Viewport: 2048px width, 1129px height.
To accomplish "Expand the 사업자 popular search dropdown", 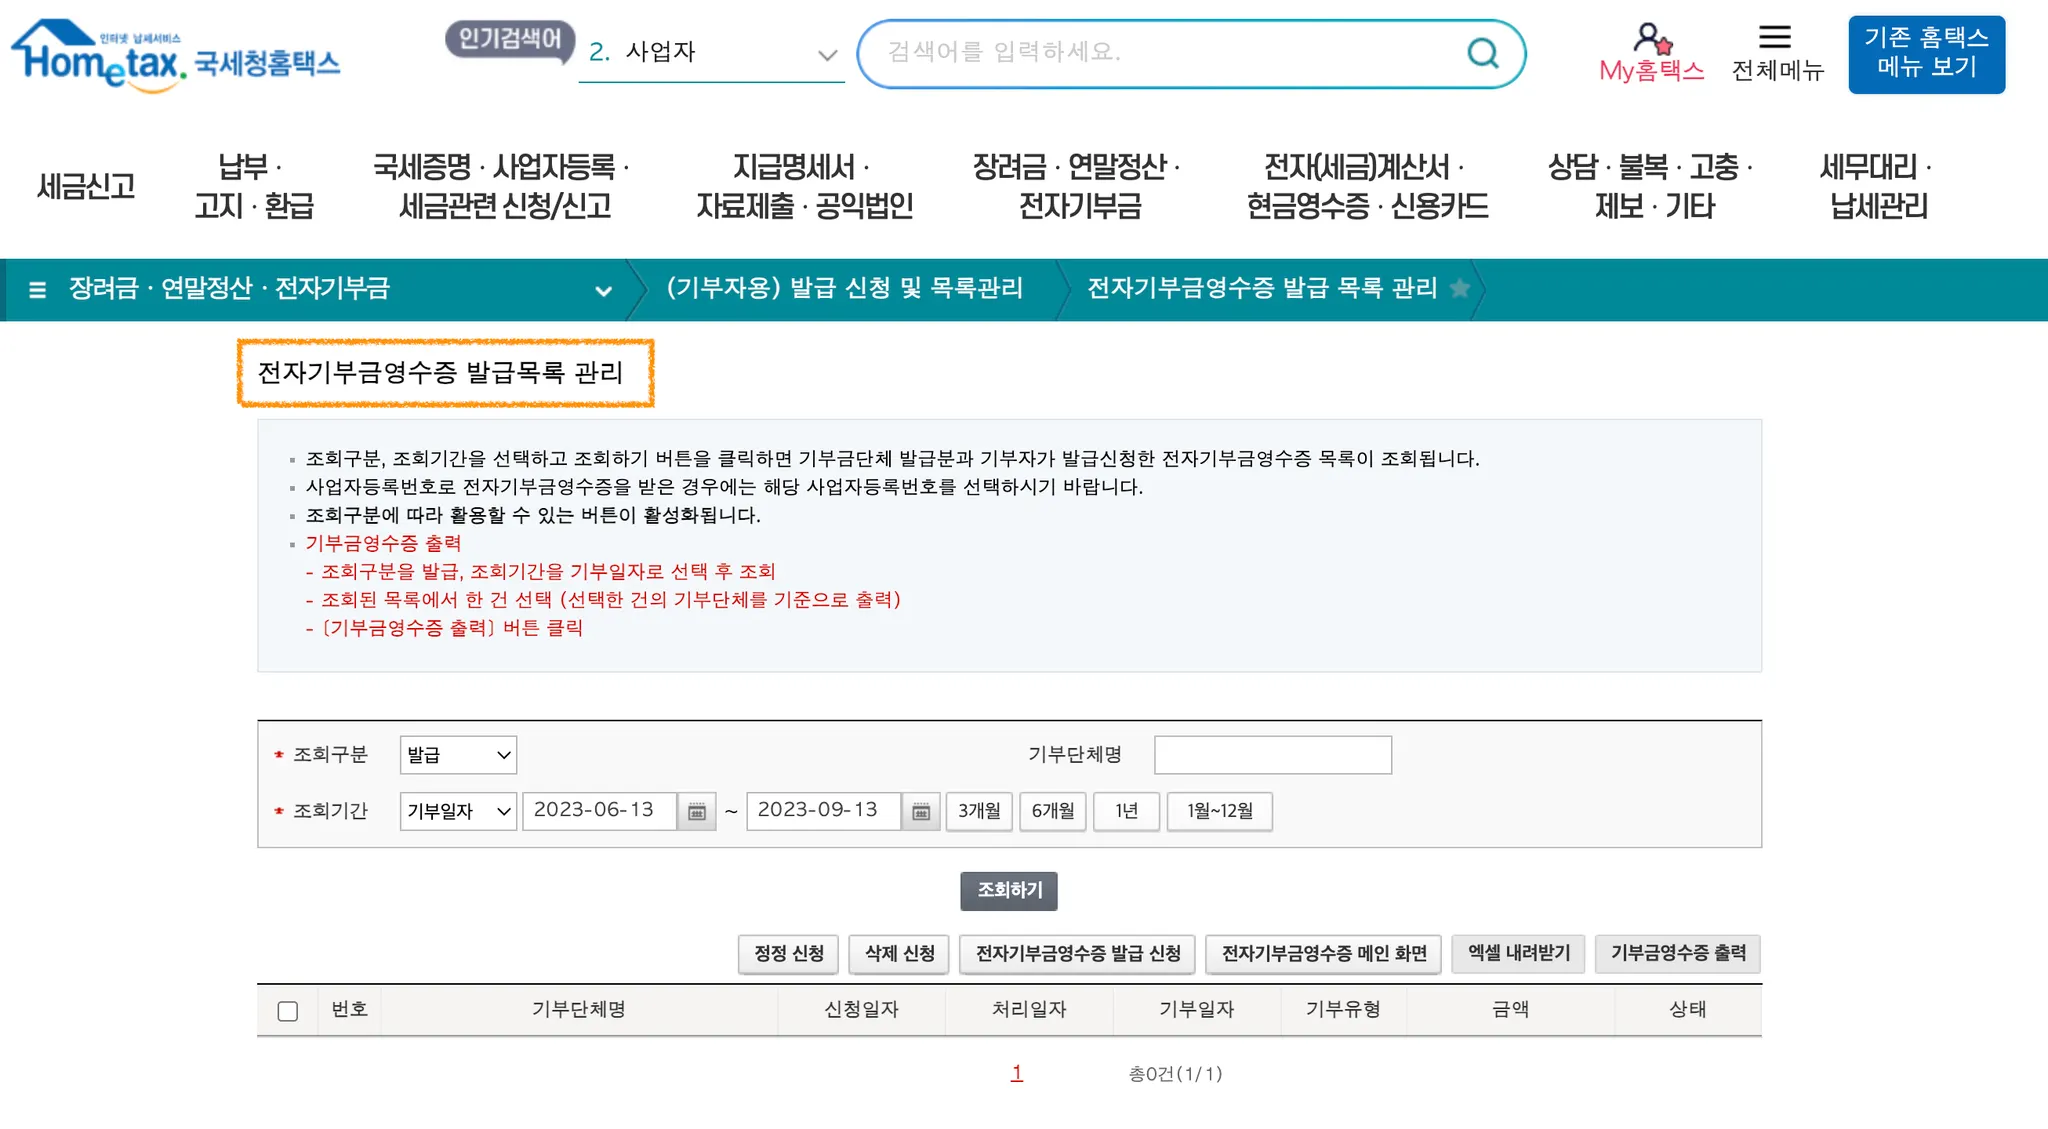I will tap(826, 55).
